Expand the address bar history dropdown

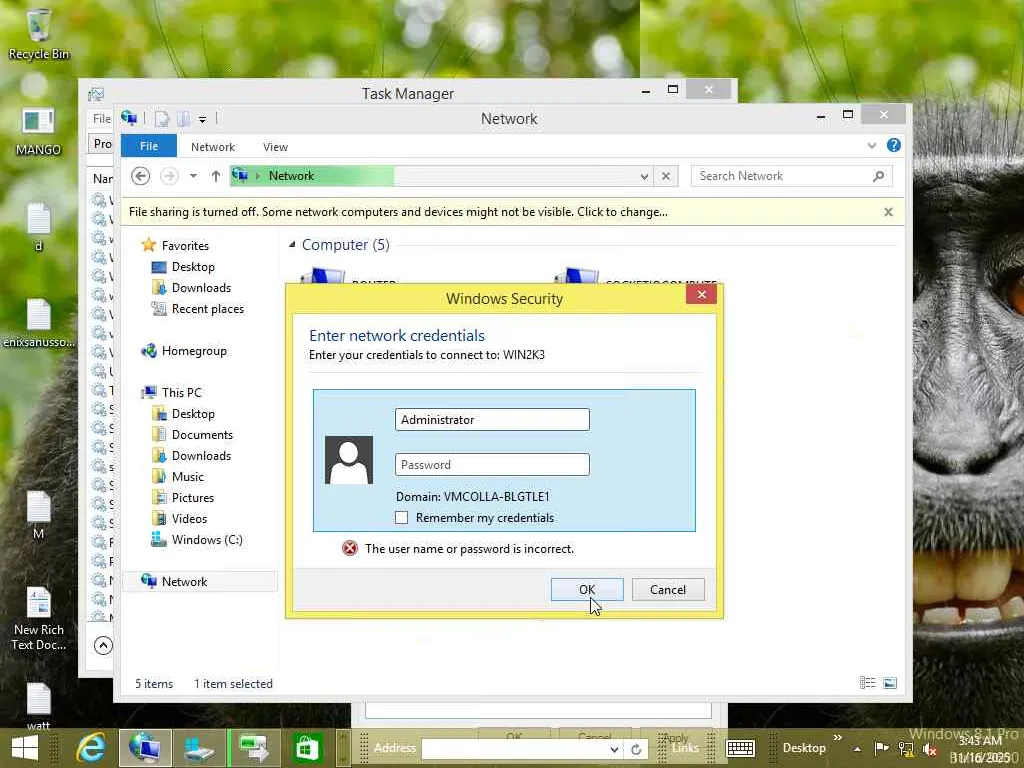point(644,176)
